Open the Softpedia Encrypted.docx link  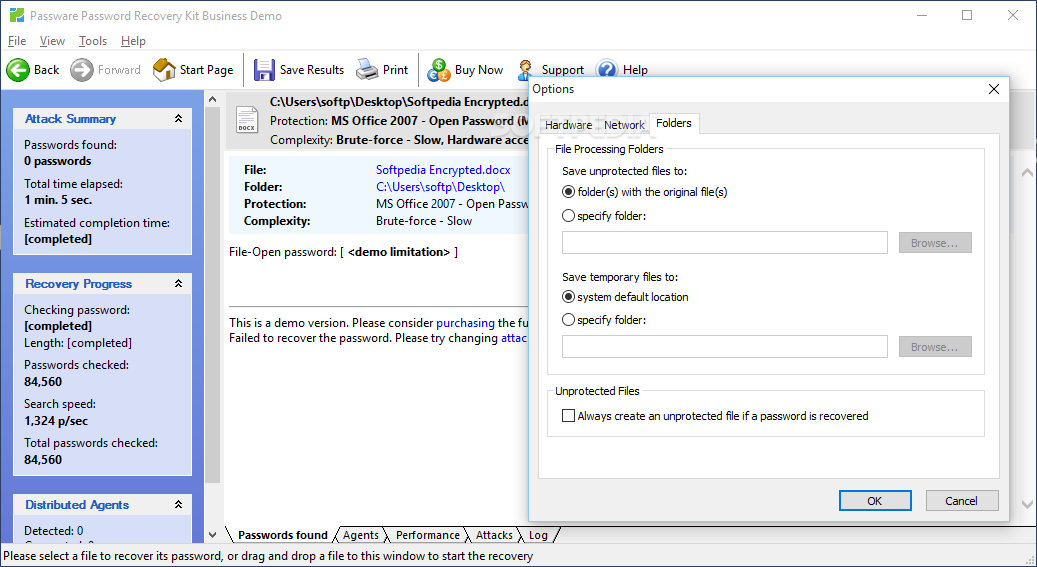443,170
